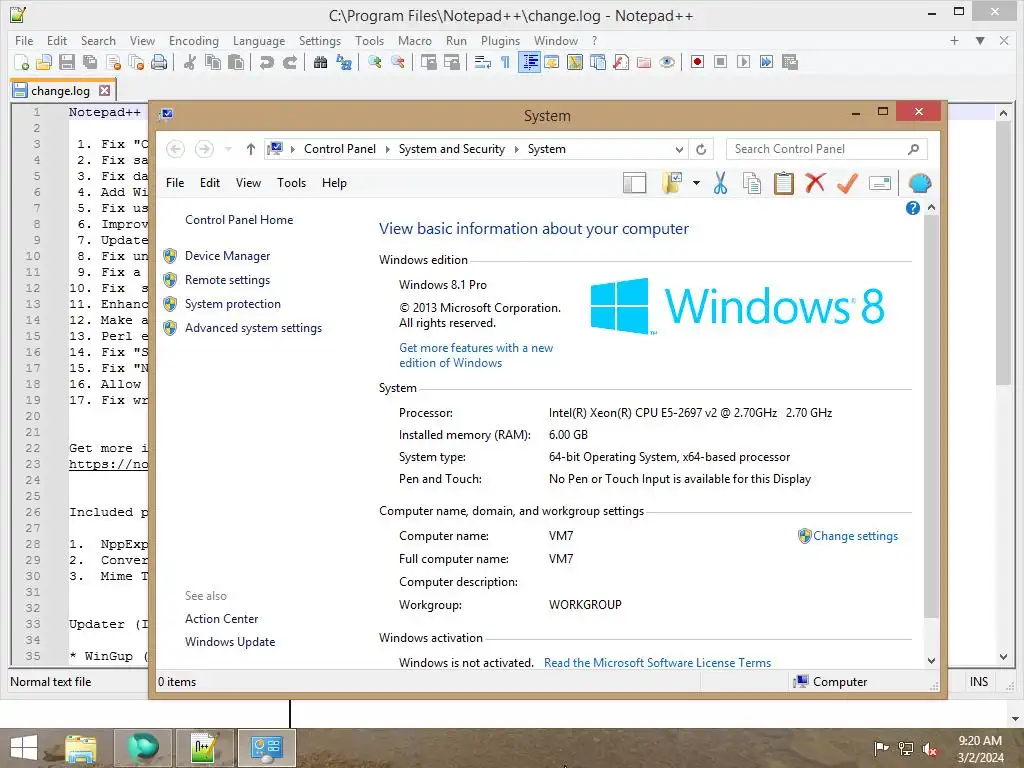Image resolution: width=1024 pixels, height=768 pixels.
Task: Click red Start Recording macro button
Action: [697, 62]
